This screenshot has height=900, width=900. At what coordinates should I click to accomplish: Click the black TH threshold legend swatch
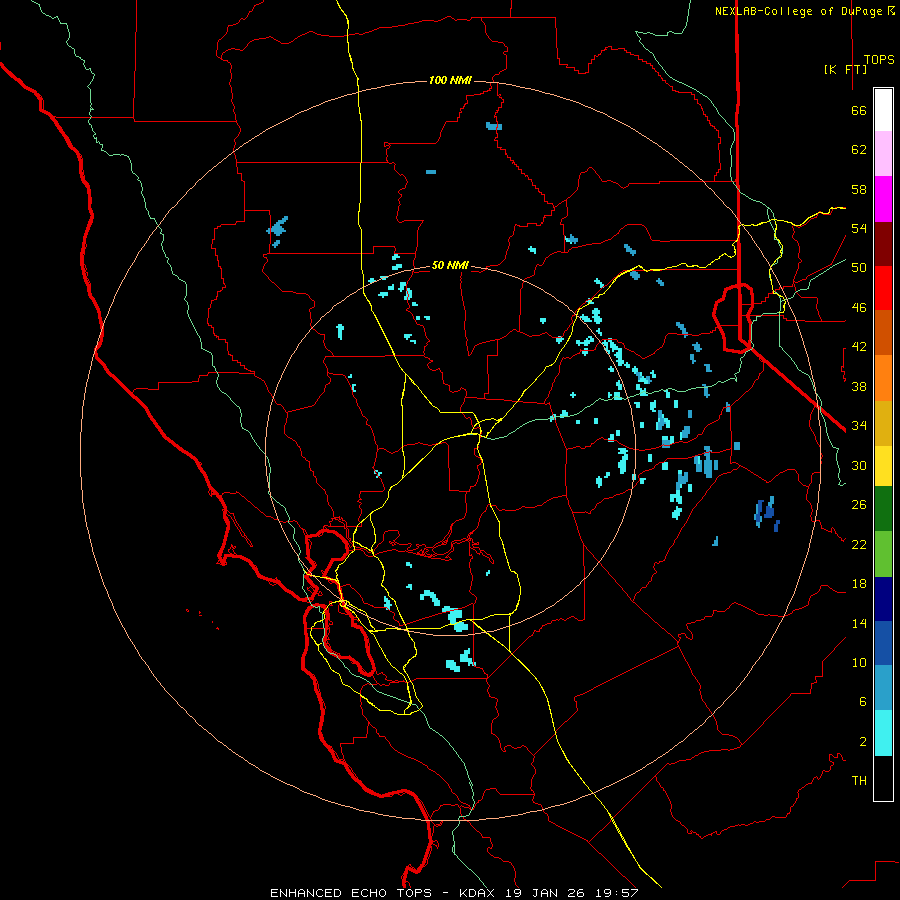(x=883, y=777)
